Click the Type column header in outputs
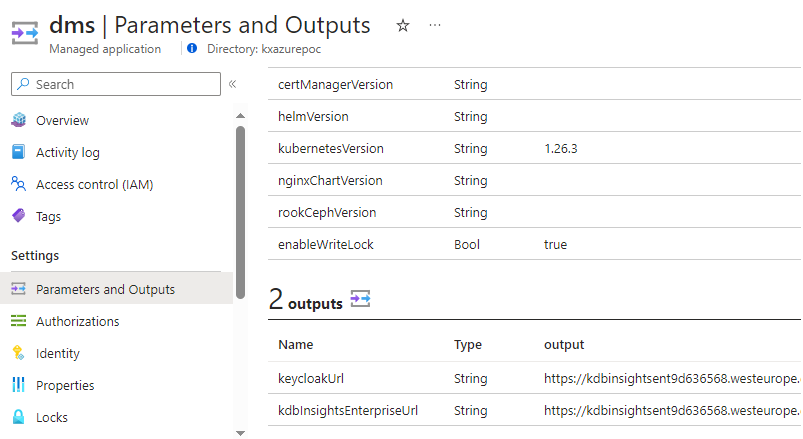803x439 pixels. coord(468,345)
